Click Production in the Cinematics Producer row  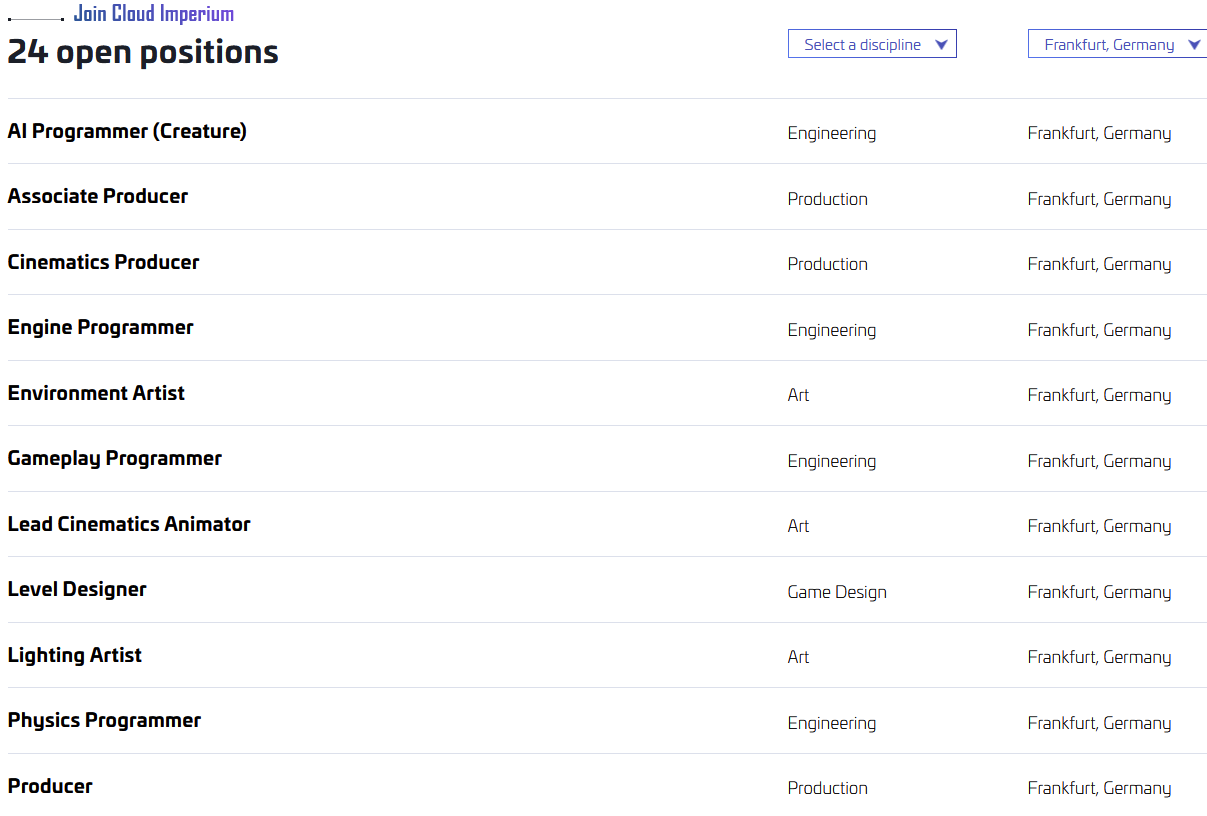coord(828,264)
